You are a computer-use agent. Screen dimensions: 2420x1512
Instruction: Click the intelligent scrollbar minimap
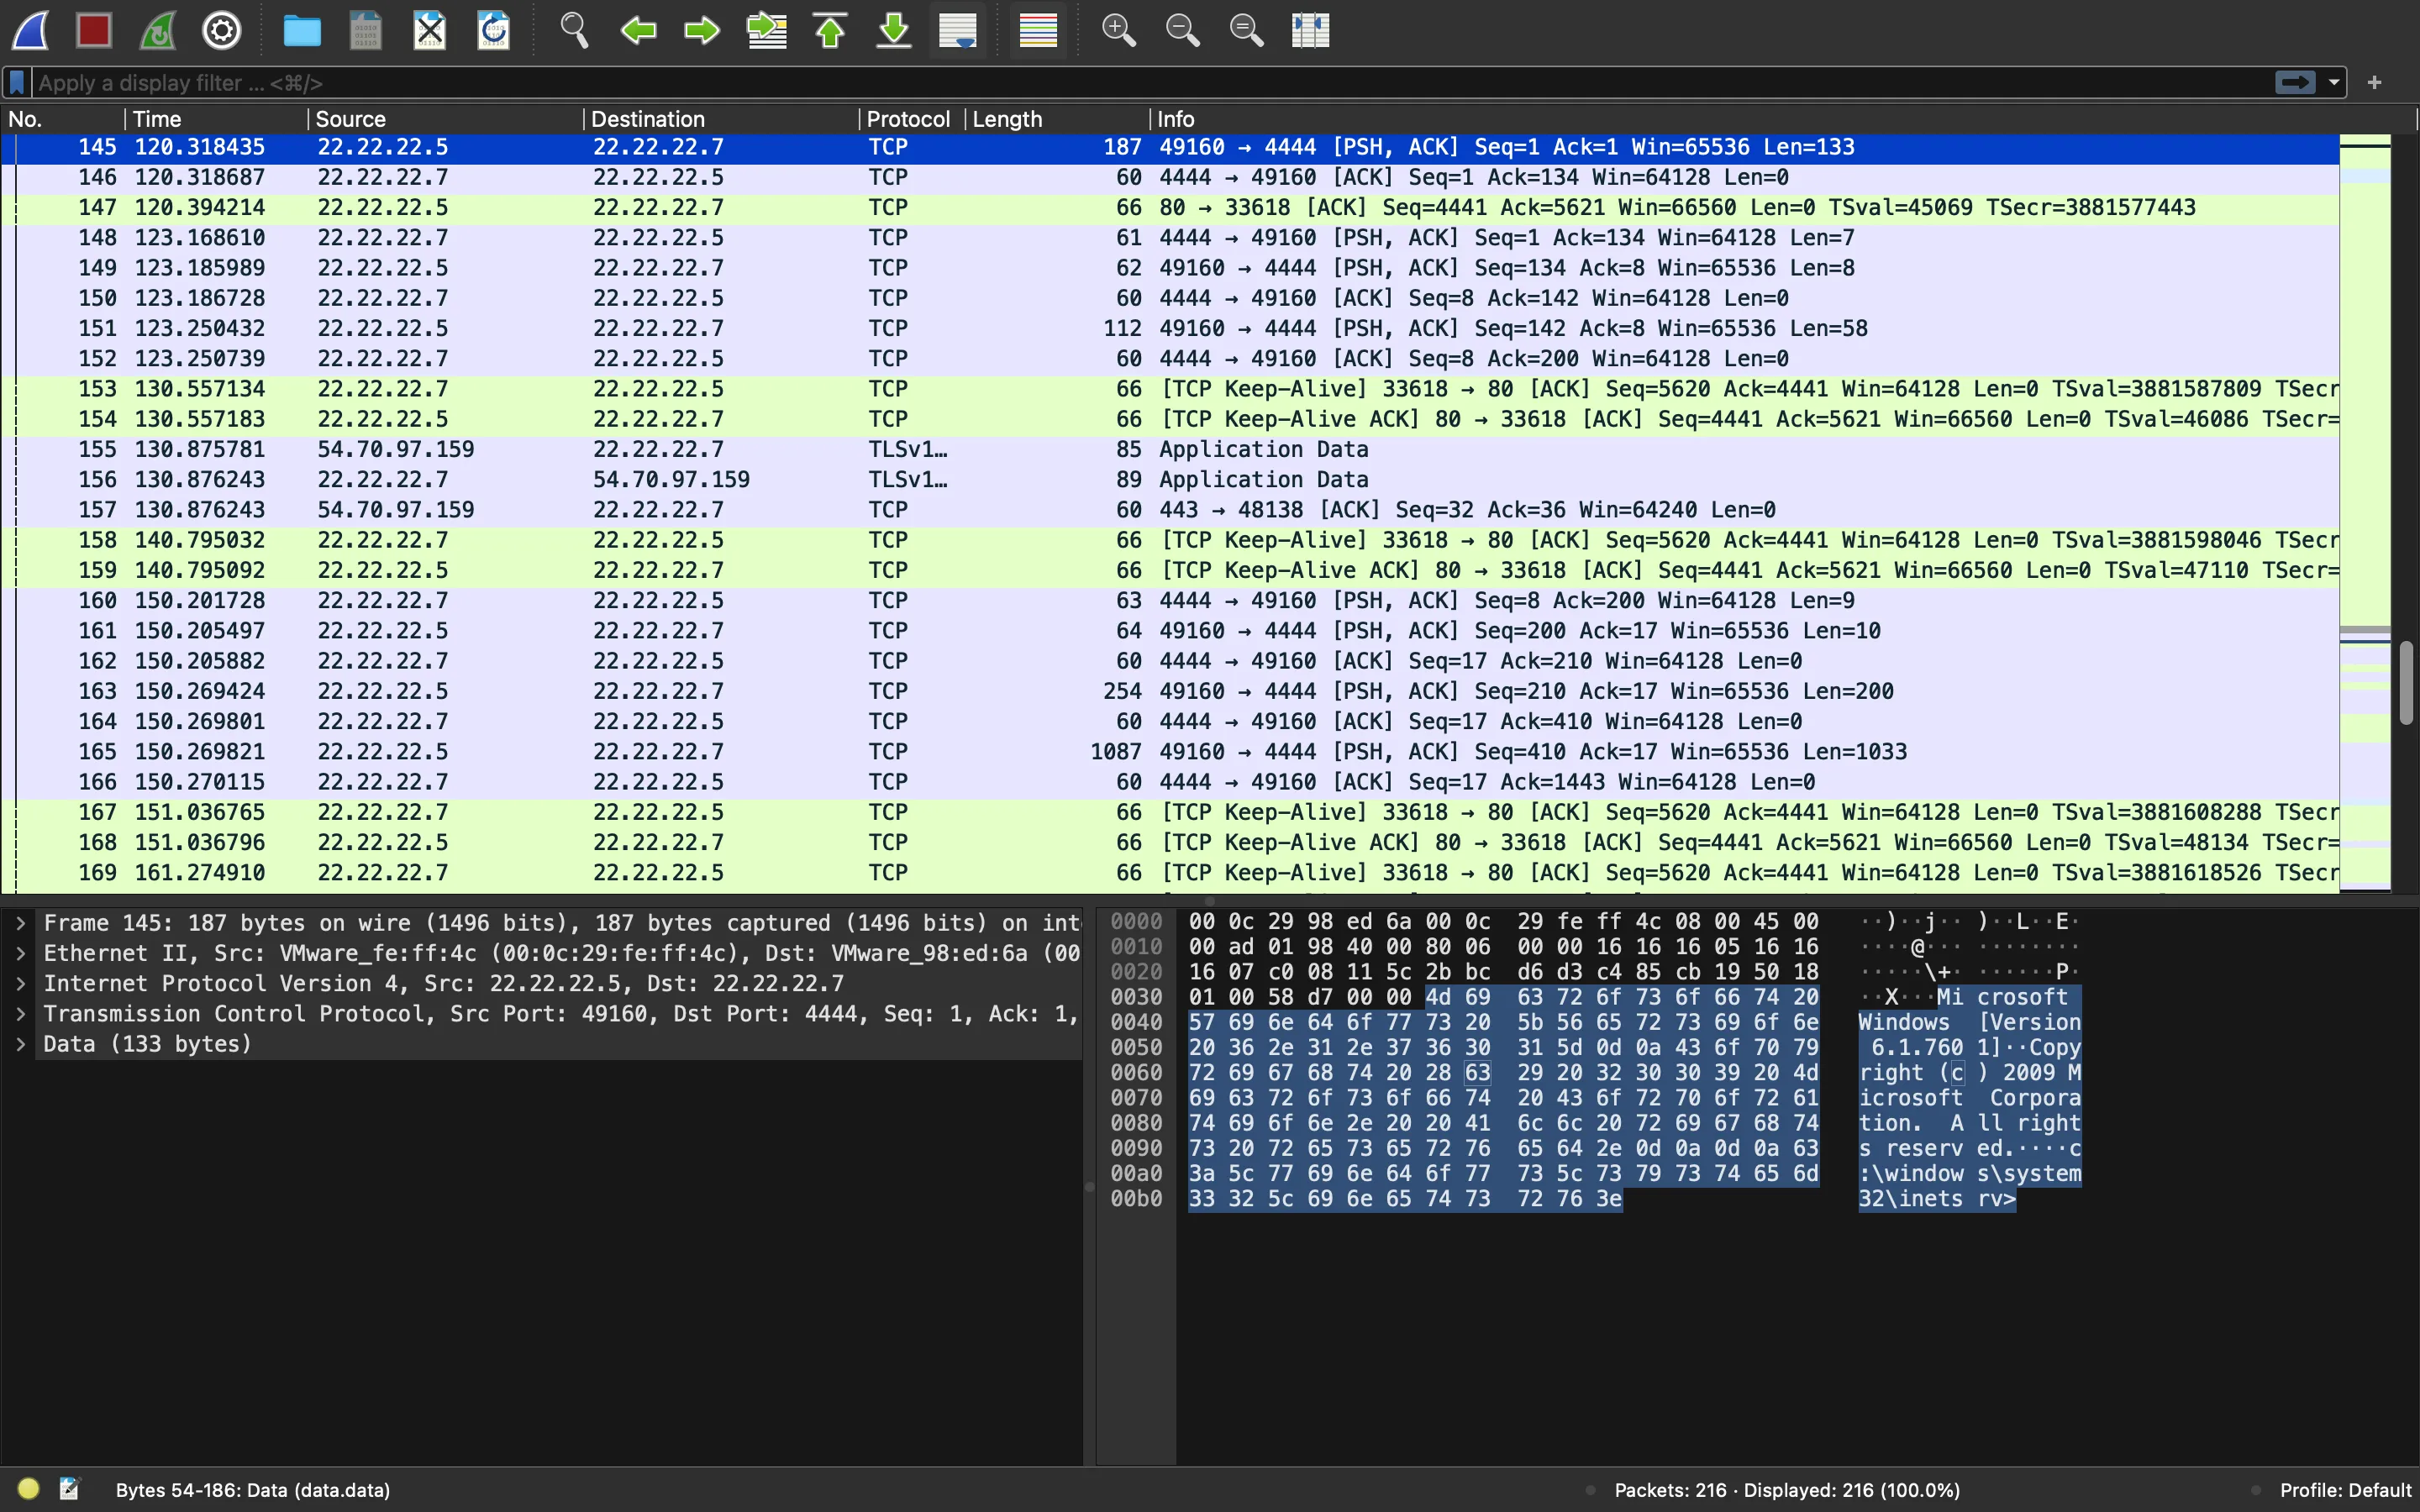2365,512
